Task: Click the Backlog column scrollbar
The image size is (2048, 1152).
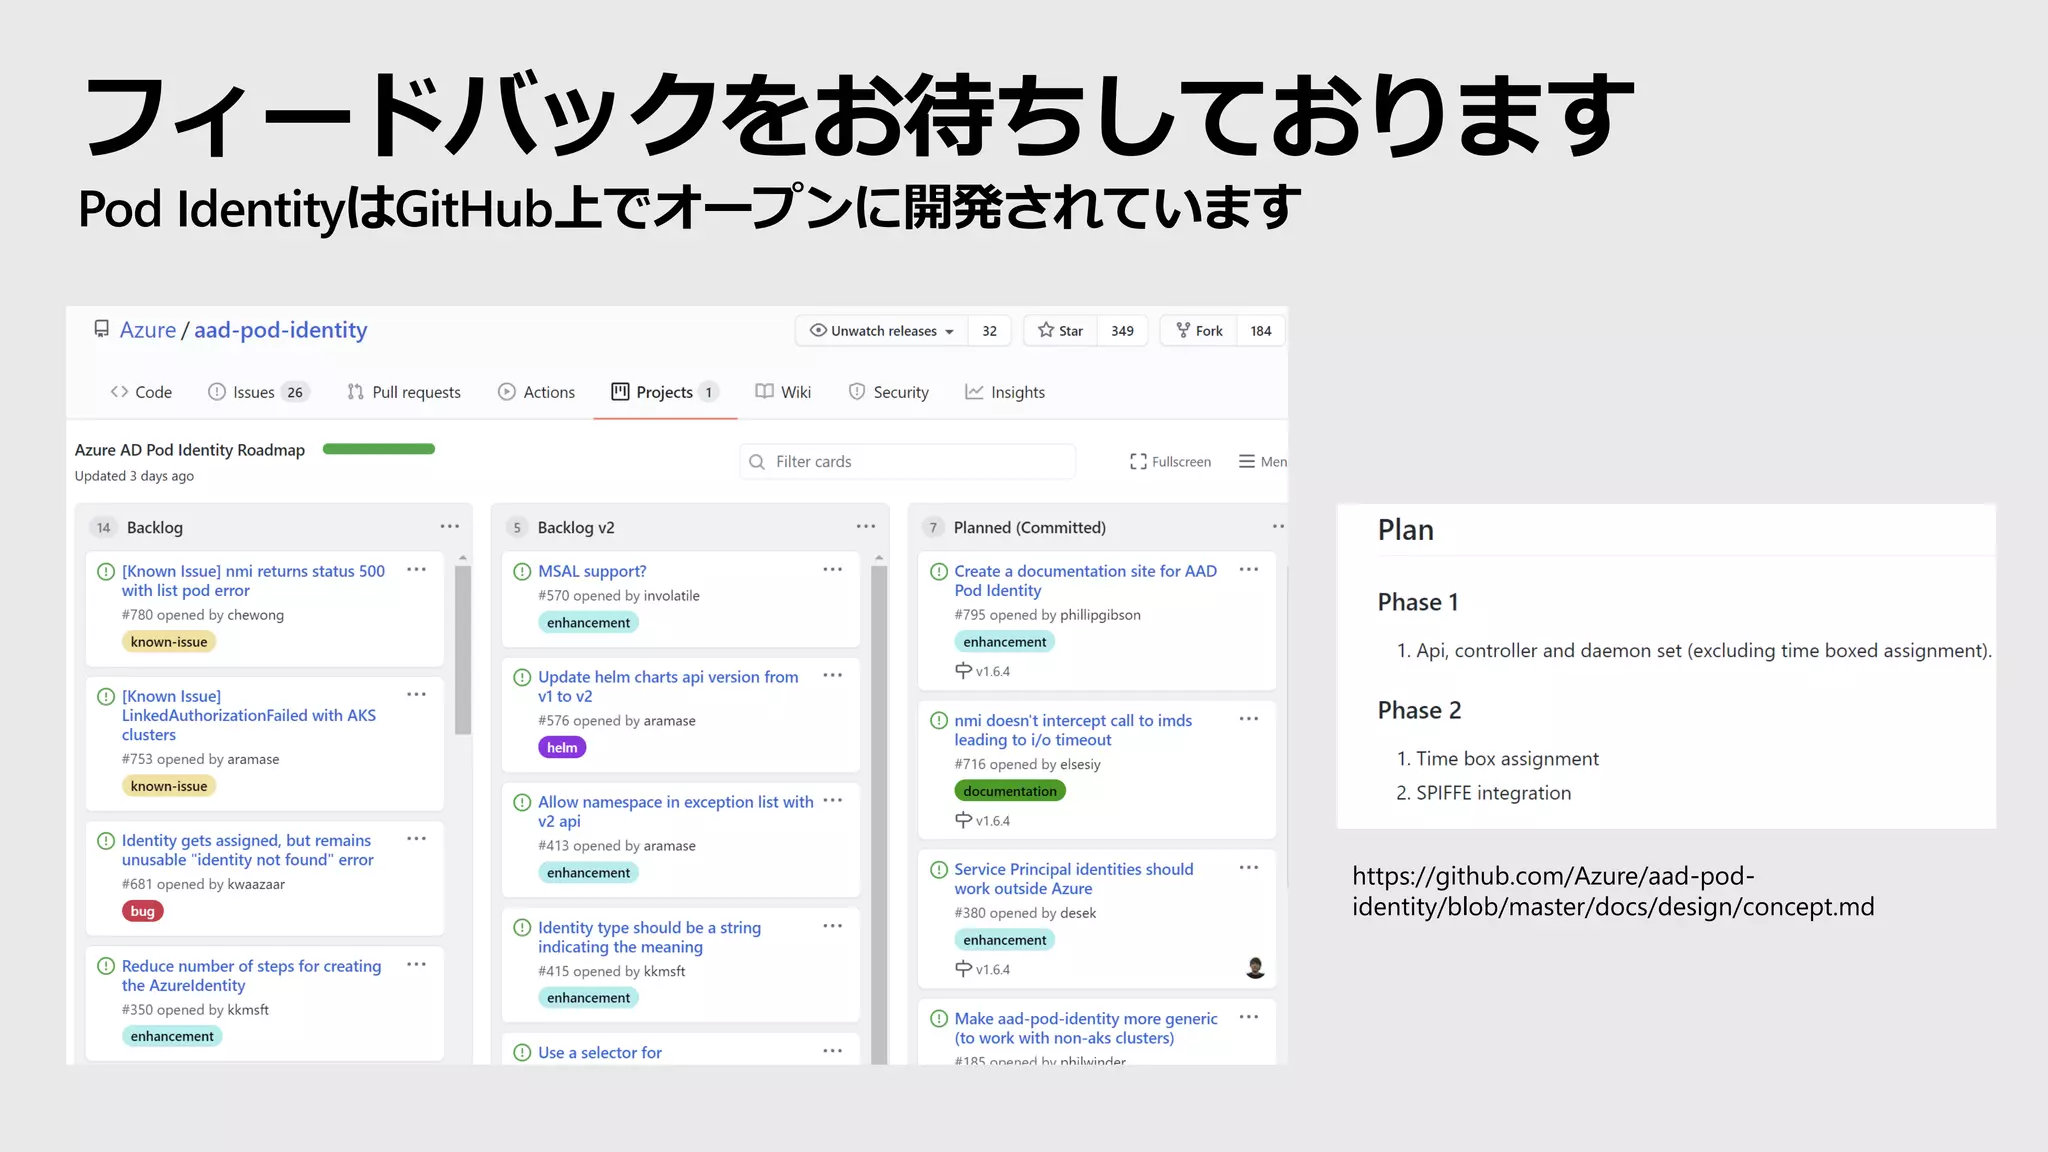Action: point(463,650)
